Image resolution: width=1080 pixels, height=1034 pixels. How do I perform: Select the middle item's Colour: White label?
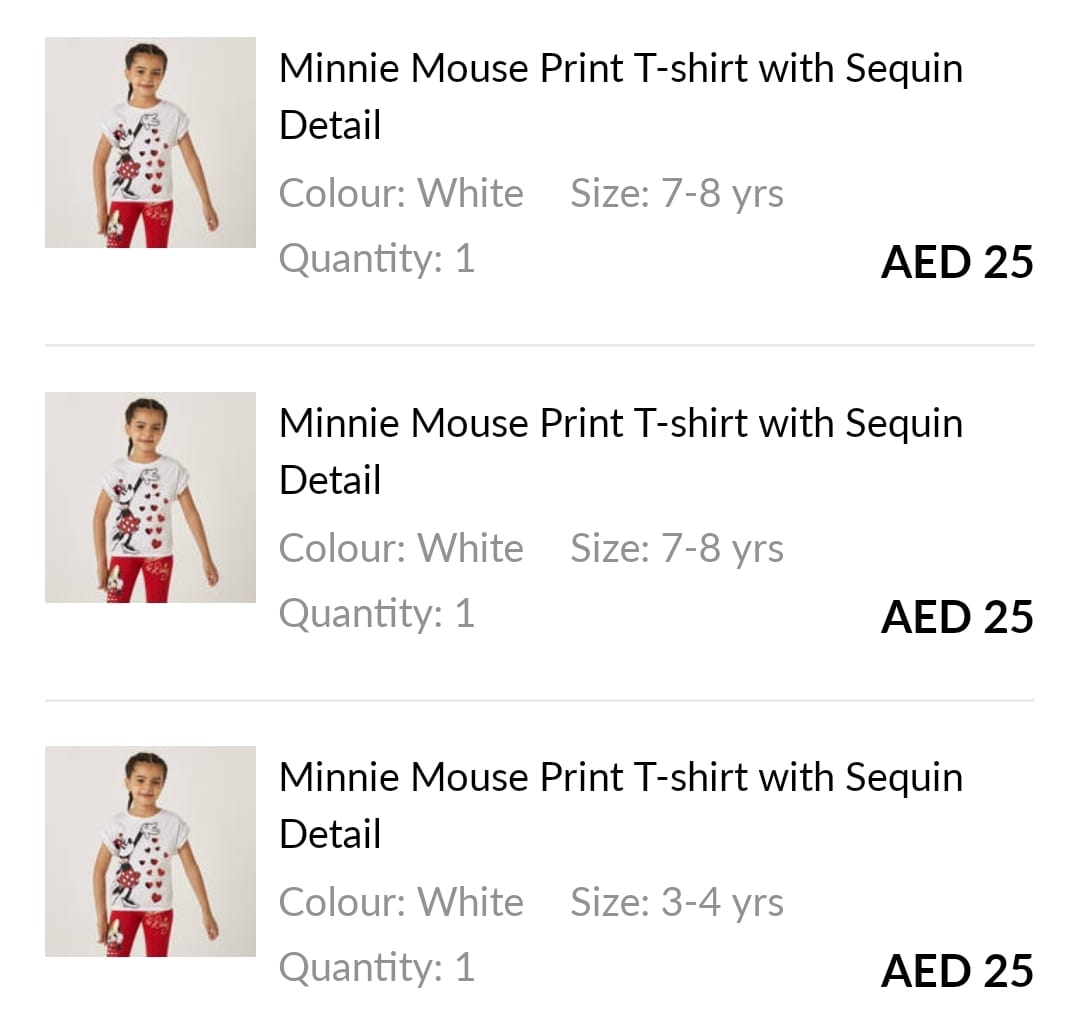click(x=401, y=548)
